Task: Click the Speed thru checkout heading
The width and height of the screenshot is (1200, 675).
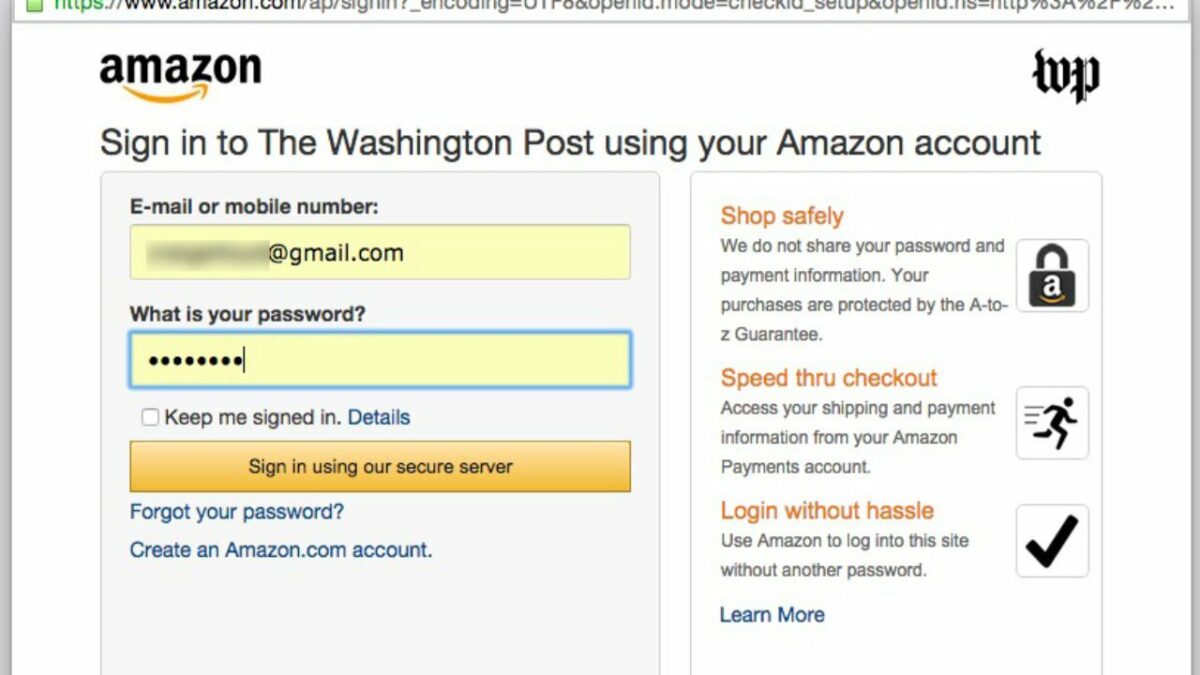Action: point(829,378)
